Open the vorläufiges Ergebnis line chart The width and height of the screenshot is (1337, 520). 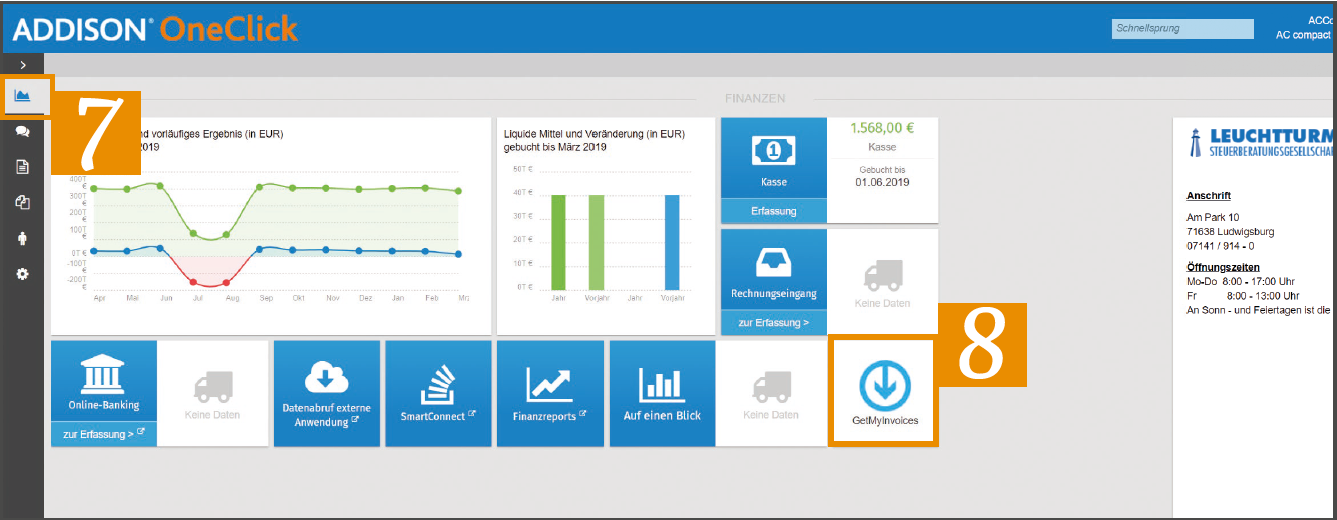tap(271, 226)
